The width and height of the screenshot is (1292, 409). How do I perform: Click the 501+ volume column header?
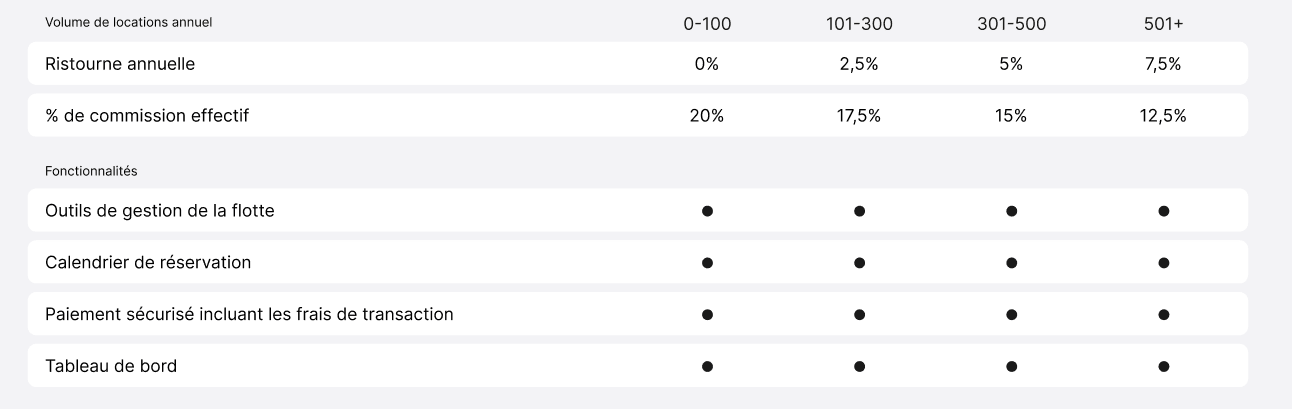click(x=1163, y=24)
